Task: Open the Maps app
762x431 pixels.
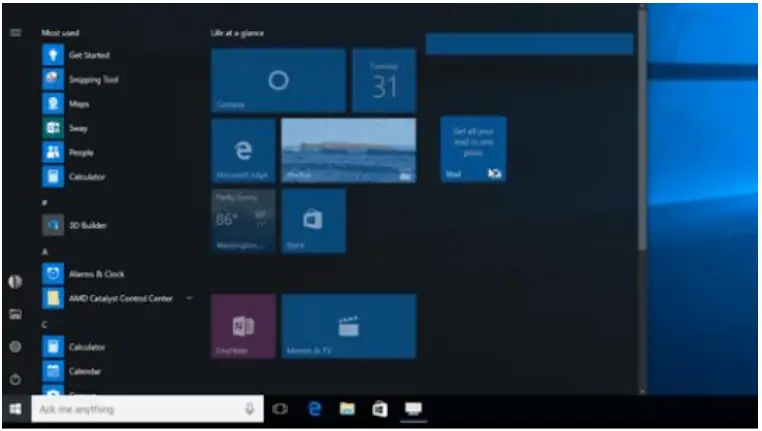Action: point(66,103)
